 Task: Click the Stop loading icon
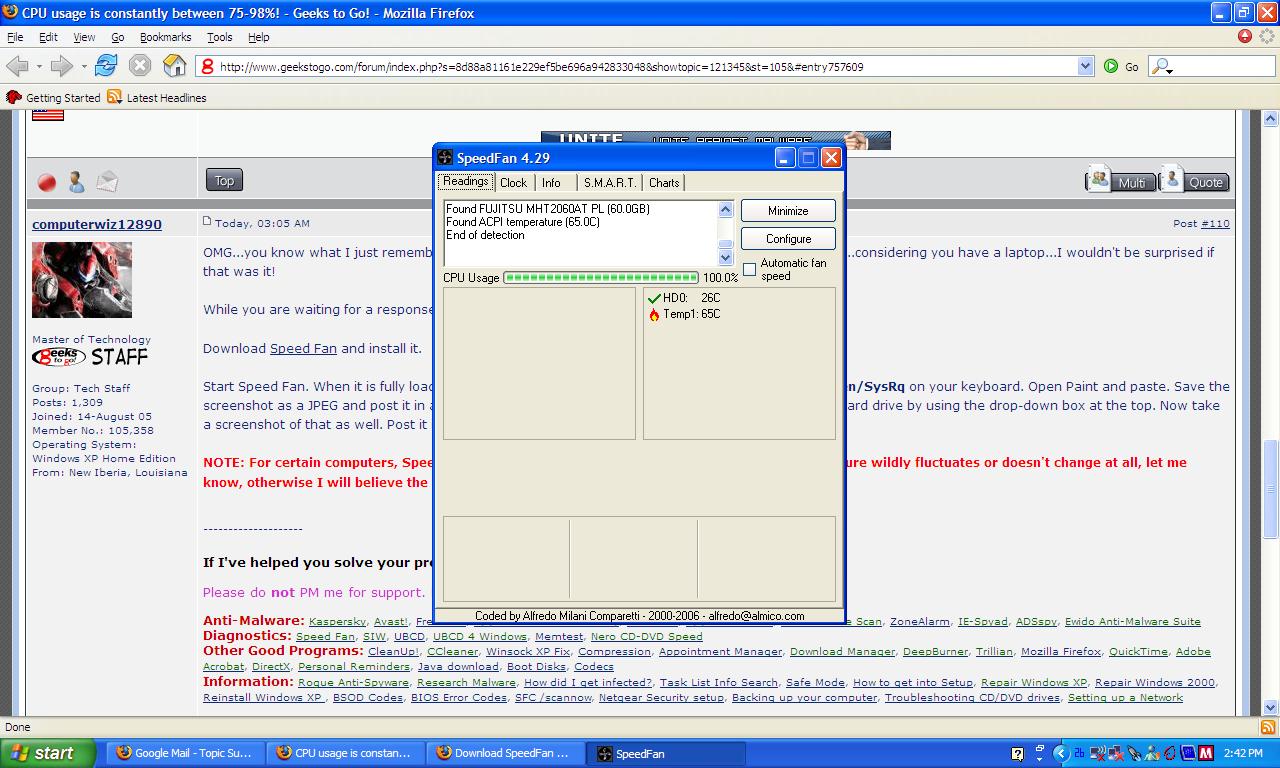point(140,66)
